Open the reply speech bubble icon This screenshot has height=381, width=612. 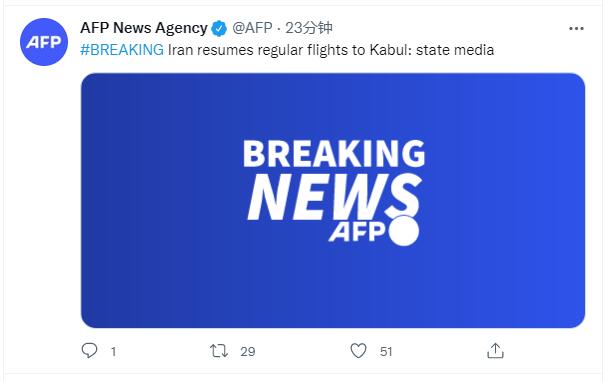pos(89,351)
